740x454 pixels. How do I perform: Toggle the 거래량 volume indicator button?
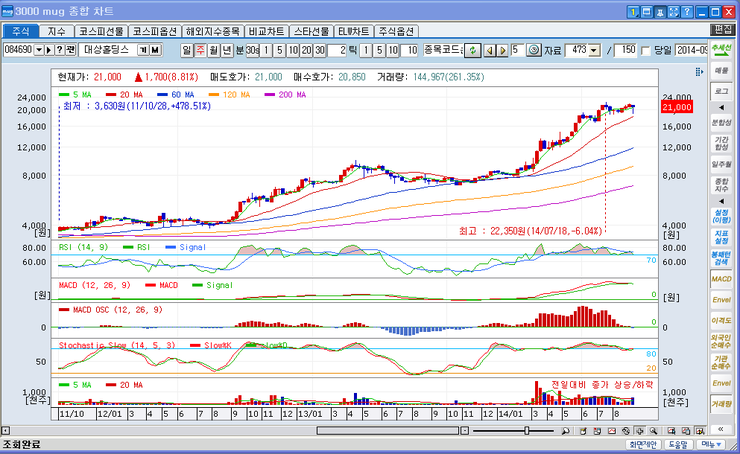point(722,404)
